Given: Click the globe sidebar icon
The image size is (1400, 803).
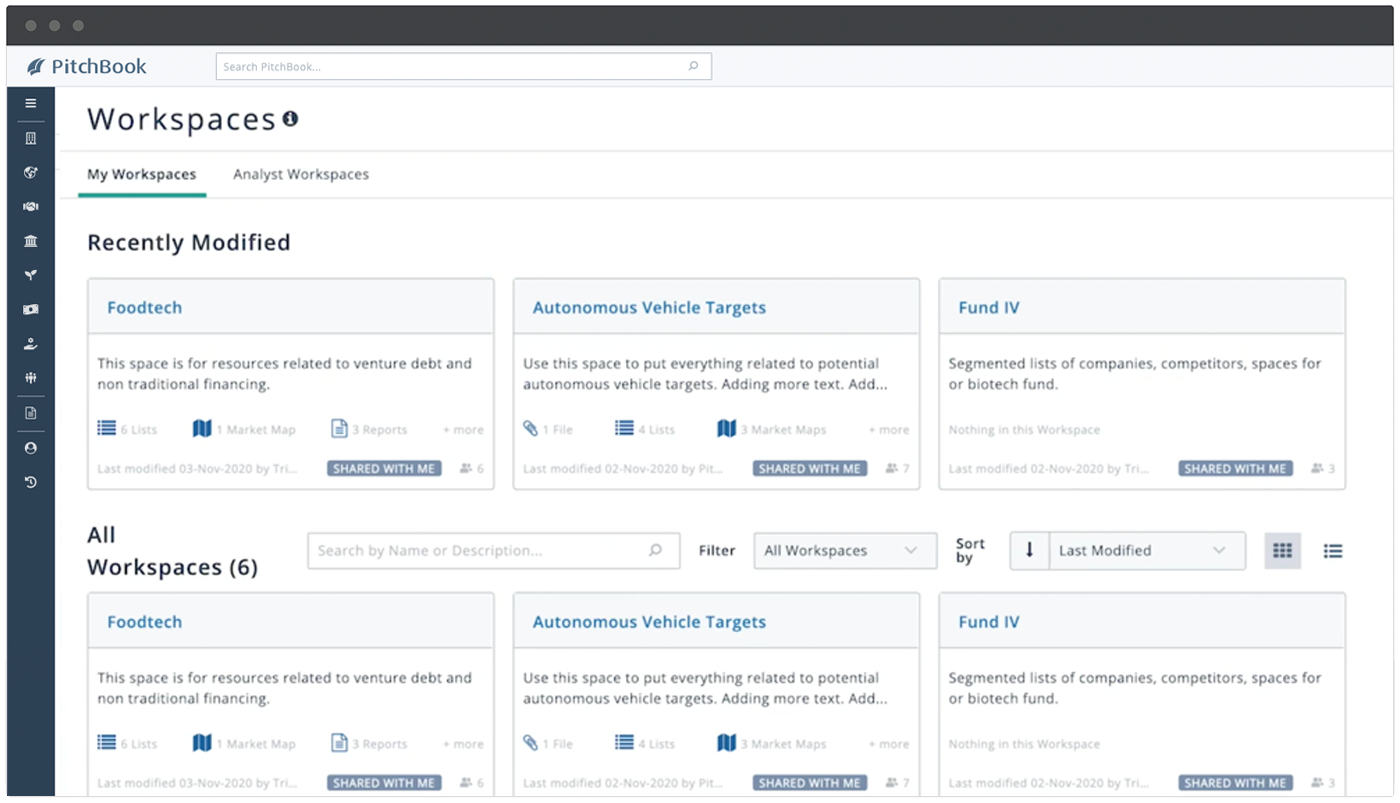Looking at the screenshot, I should coord(31,172).
